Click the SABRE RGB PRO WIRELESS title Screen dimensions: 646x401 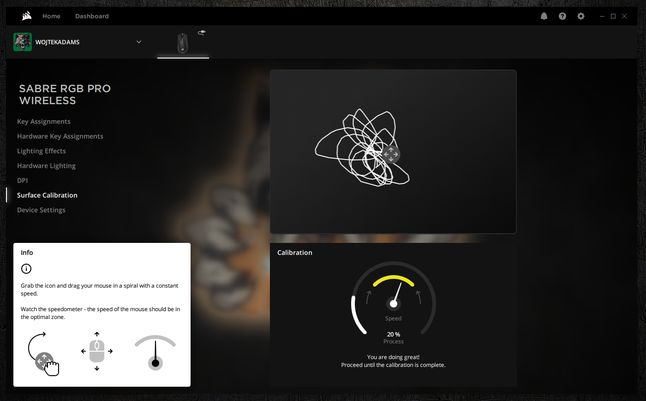65,94
